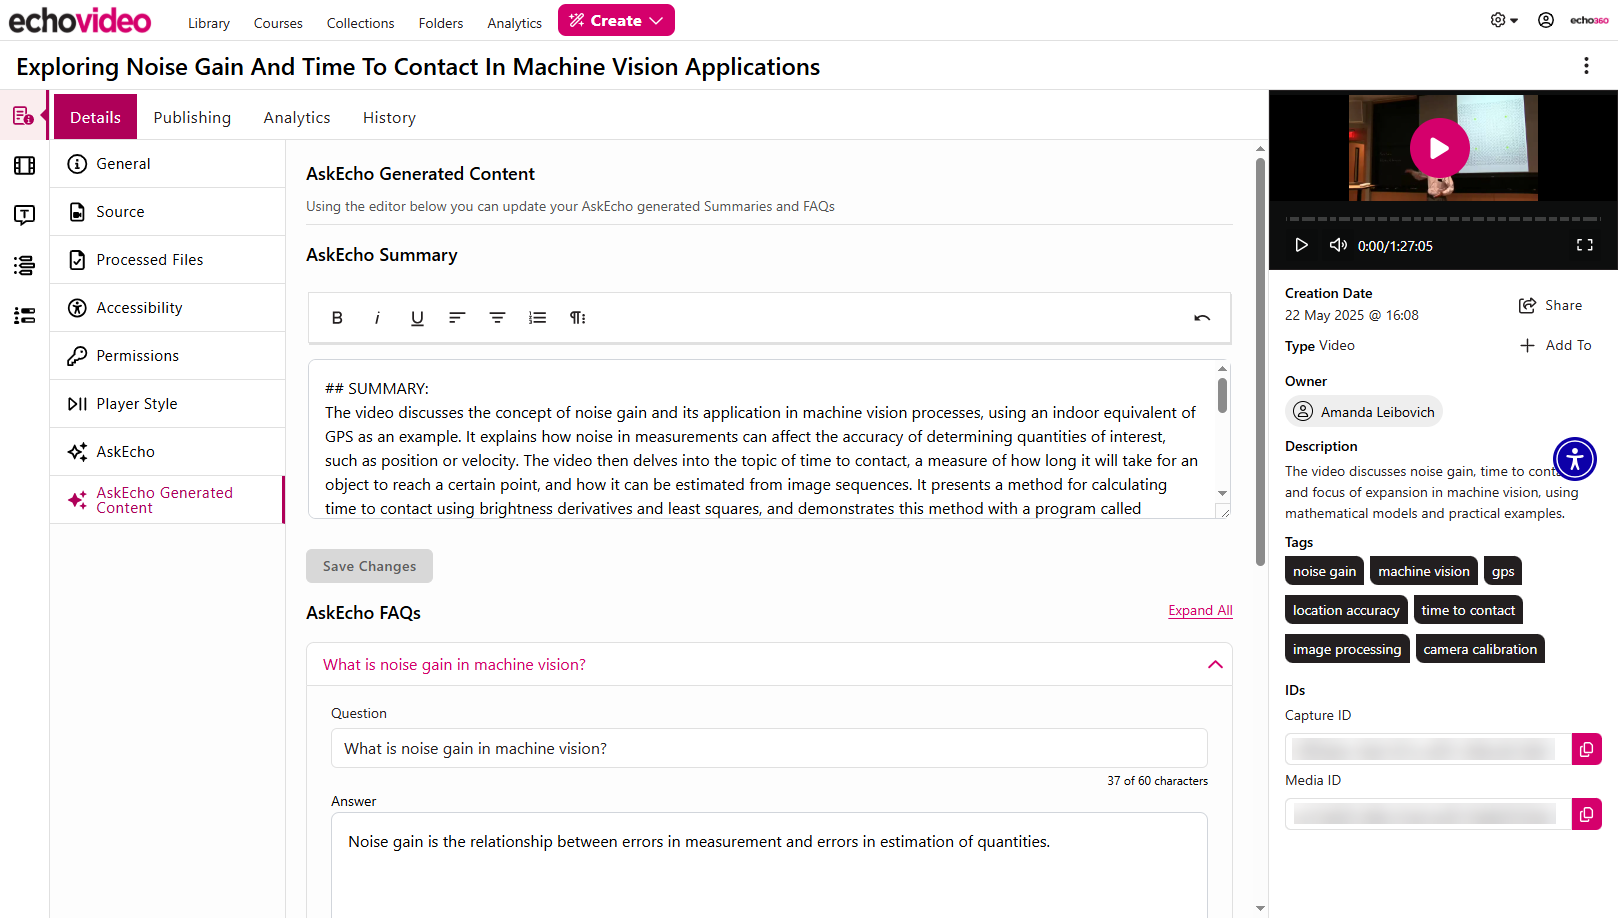
Task: Collapse the noise gain FAQ item
Action: [x=1215, y=664]
